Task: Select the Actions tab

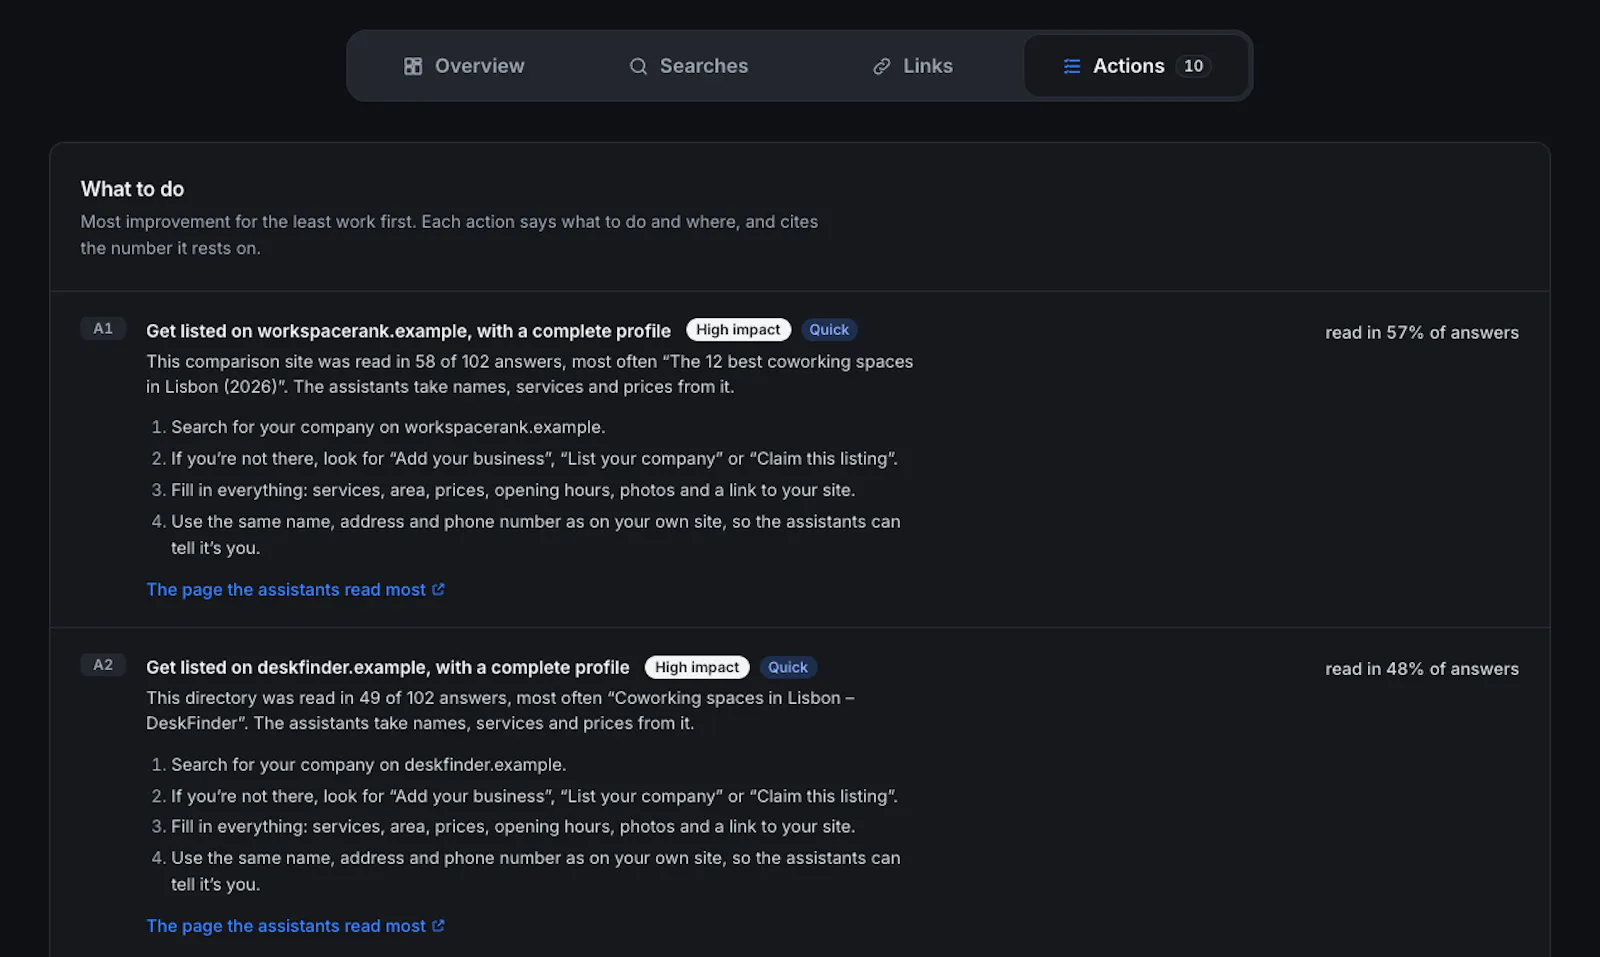Action: 1136,66
